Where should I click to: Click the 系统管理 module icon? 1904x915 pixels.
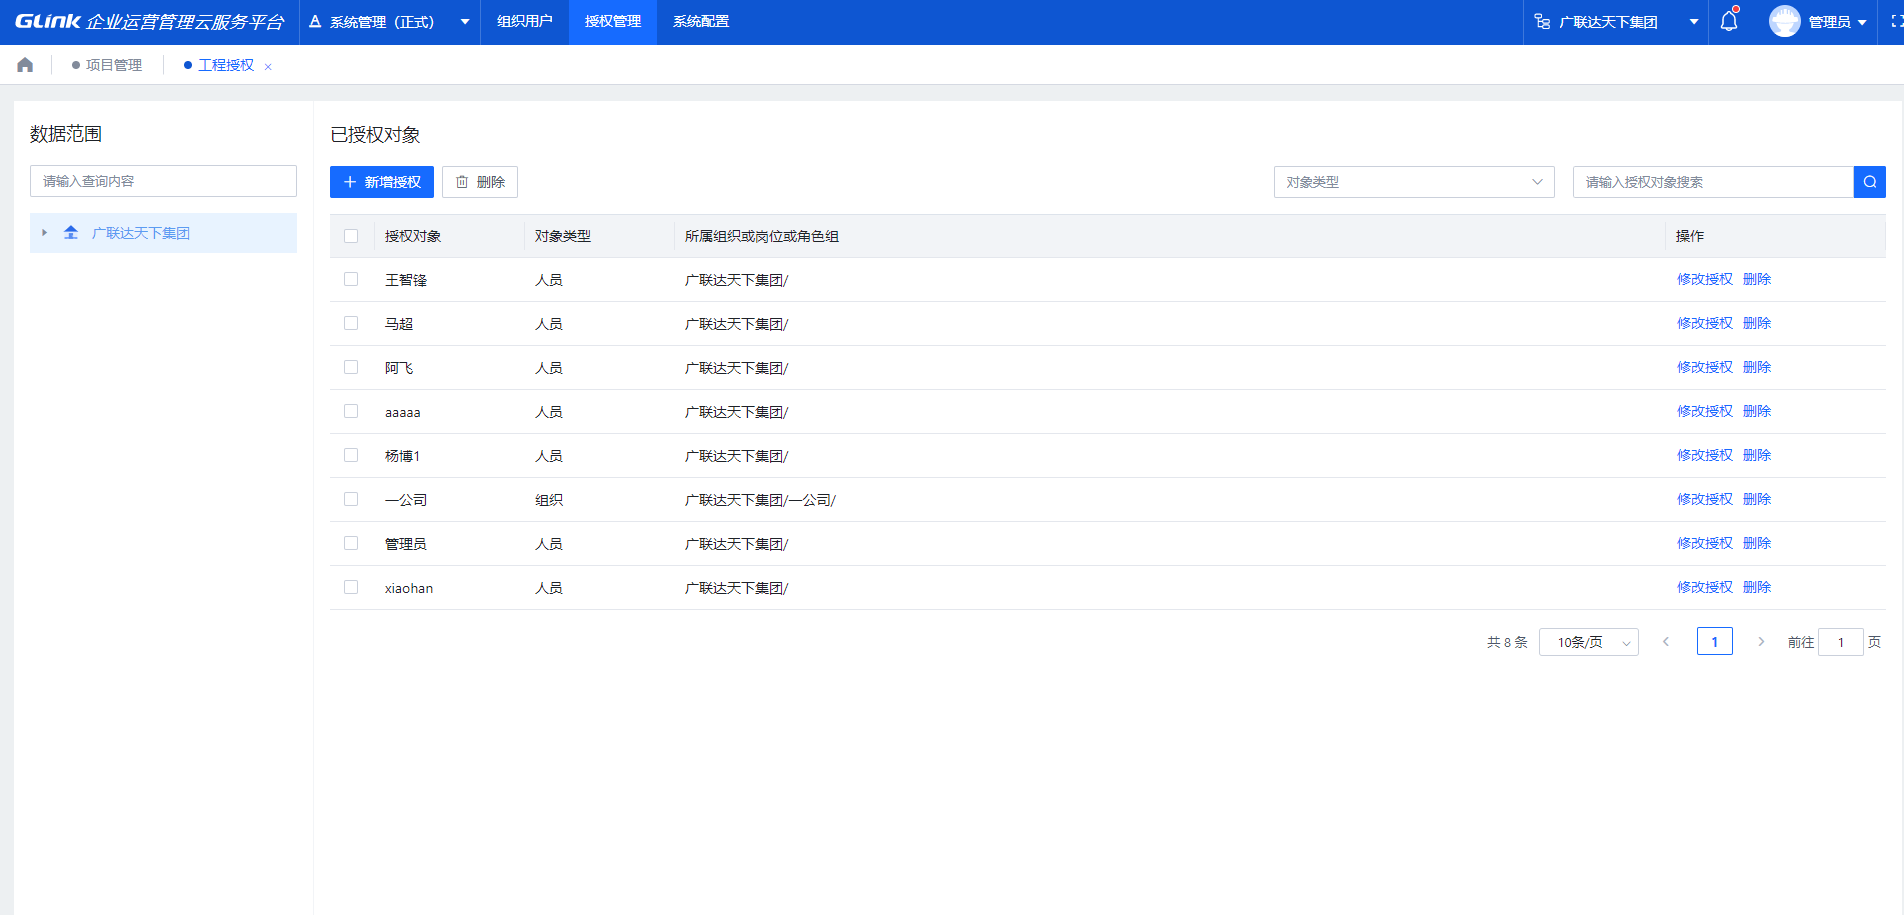tap(315, 21)
